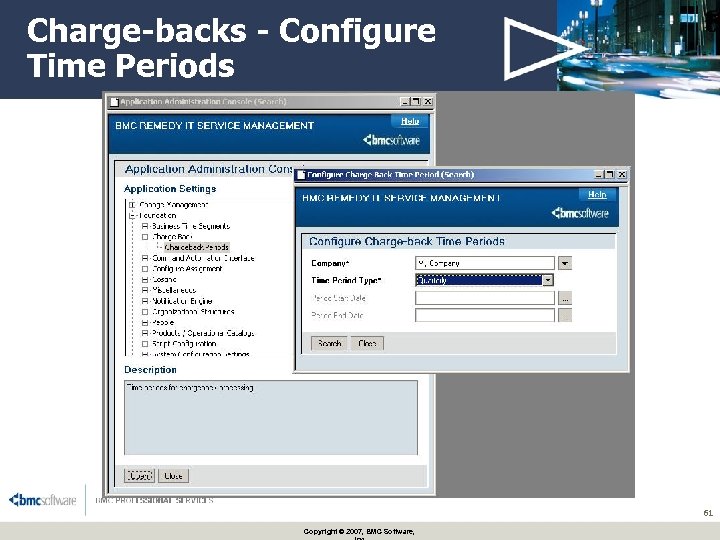This screenshot has height=540, width=720.
Task: Click into the Company field
Action: point(485,263)
